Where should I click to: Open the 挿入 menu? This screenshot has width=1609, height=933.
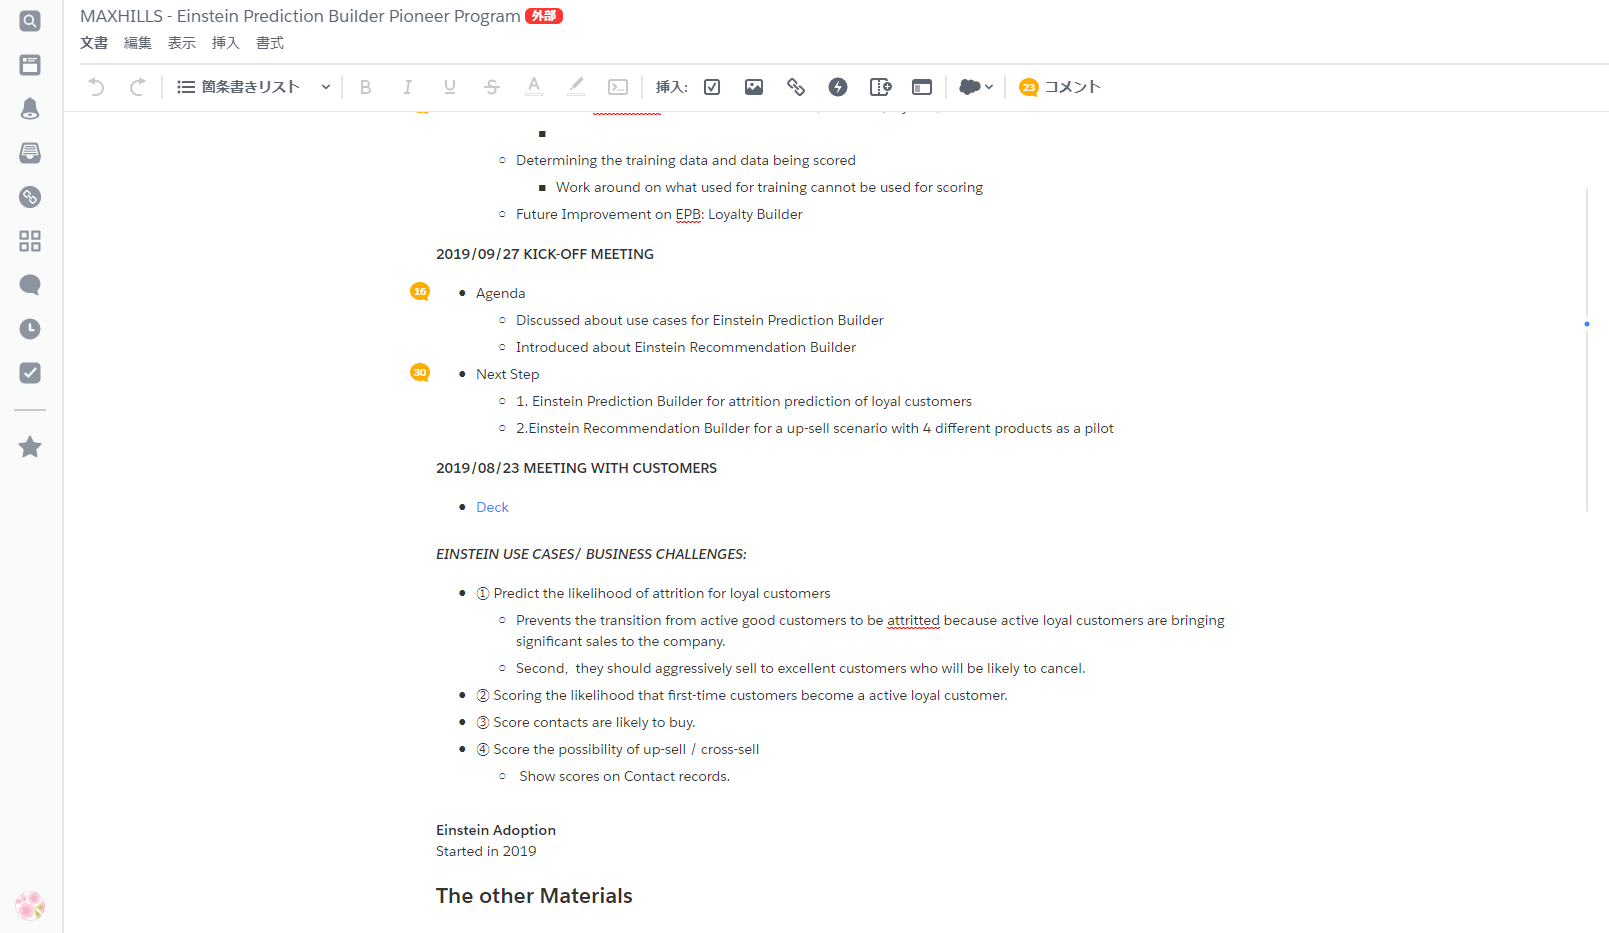[226, 43]
